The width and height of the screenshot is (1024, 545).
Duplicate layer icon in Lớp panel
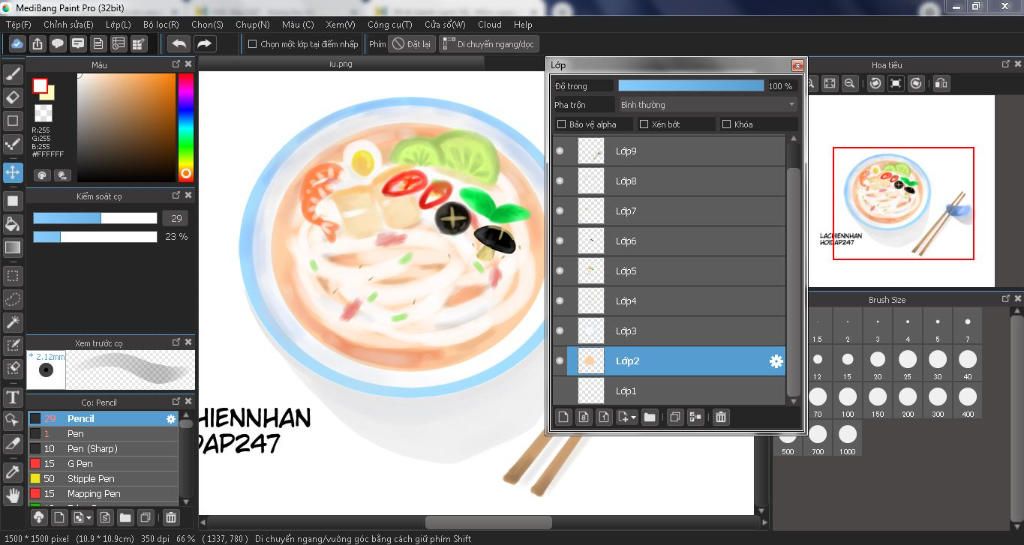click(675, 417)
